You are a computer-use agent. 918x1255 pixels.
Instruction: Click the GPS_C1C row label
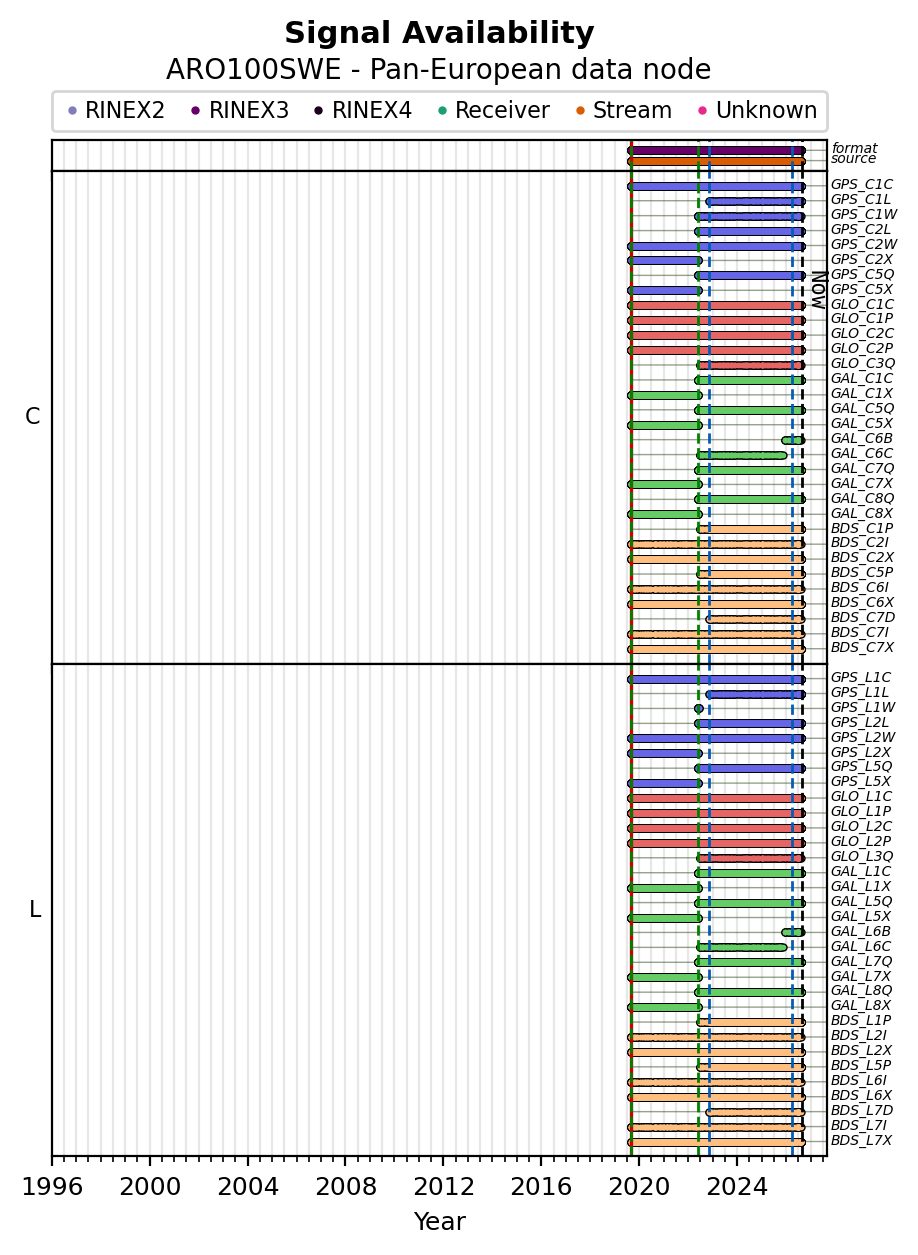click(862, 185)
